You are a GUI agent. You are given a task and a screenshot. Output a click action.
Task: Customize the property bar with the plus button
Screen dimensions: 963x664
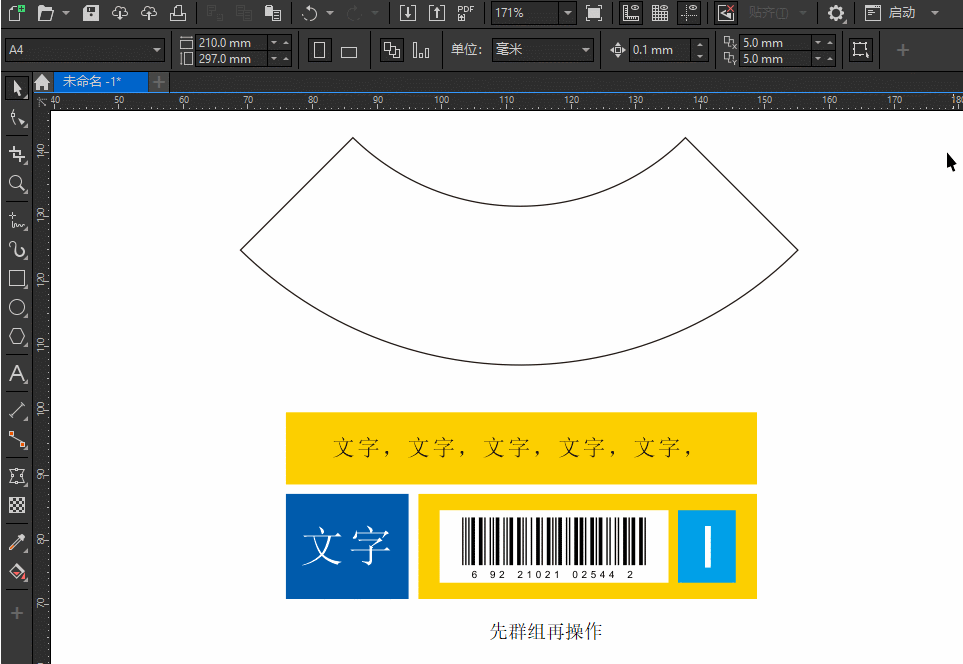(x=902, y=50)
